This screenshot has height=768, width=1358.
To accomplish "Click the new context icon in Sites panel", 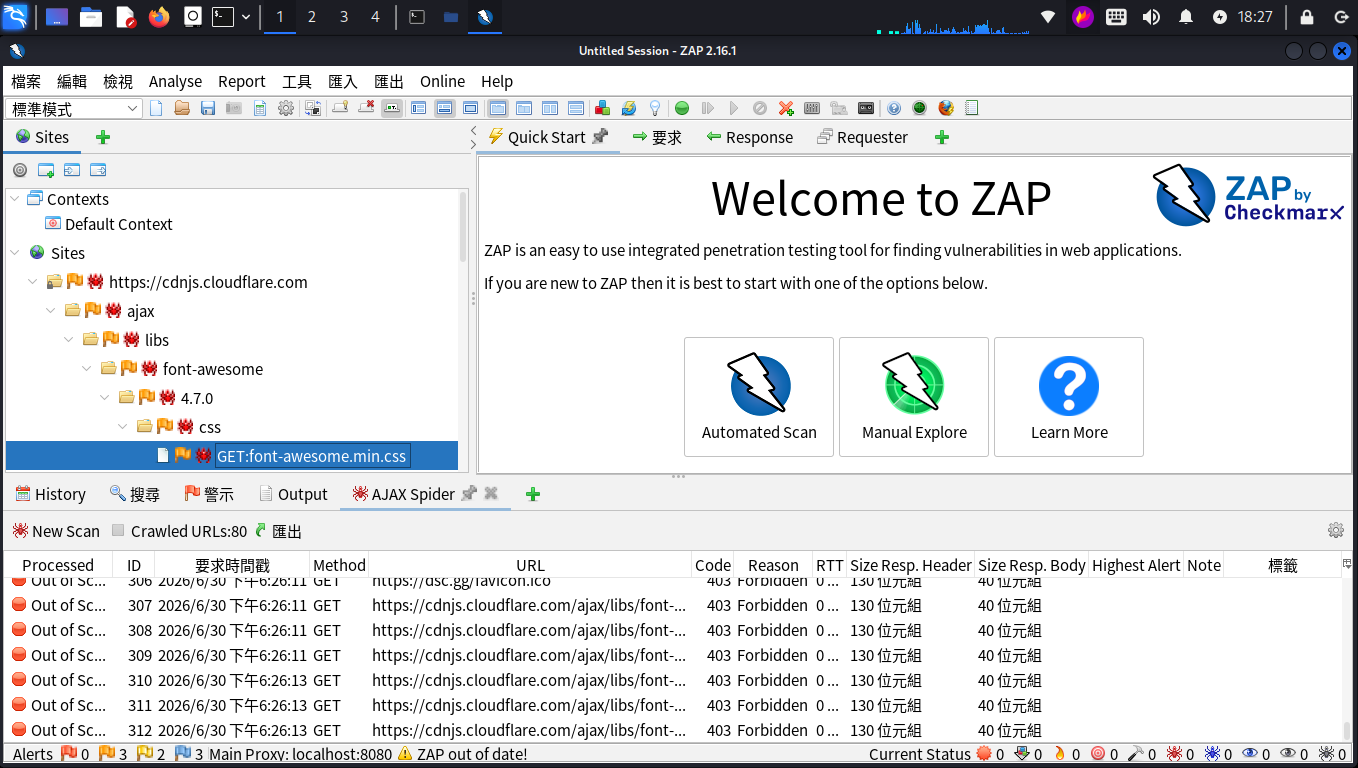I will coord(46,170).
